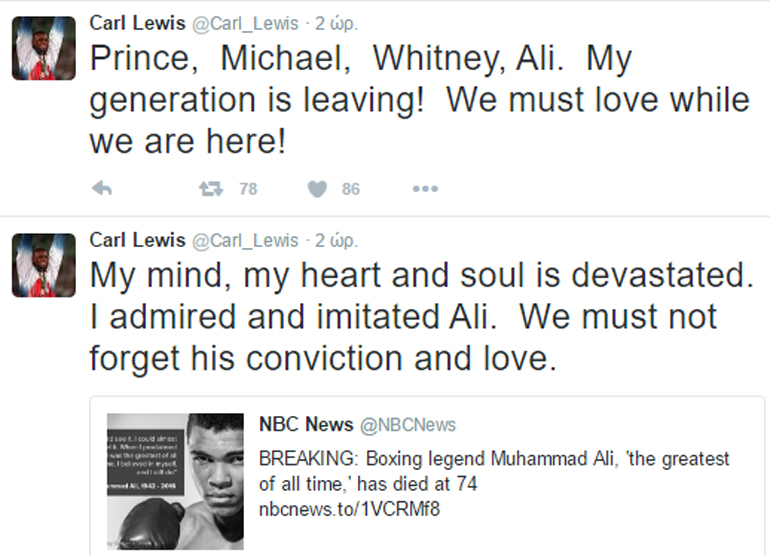The height and width of the screenshot is (556, 770).
Task: Open Carl Lewis profile name in the top tweet
Action: pos(137,23)
